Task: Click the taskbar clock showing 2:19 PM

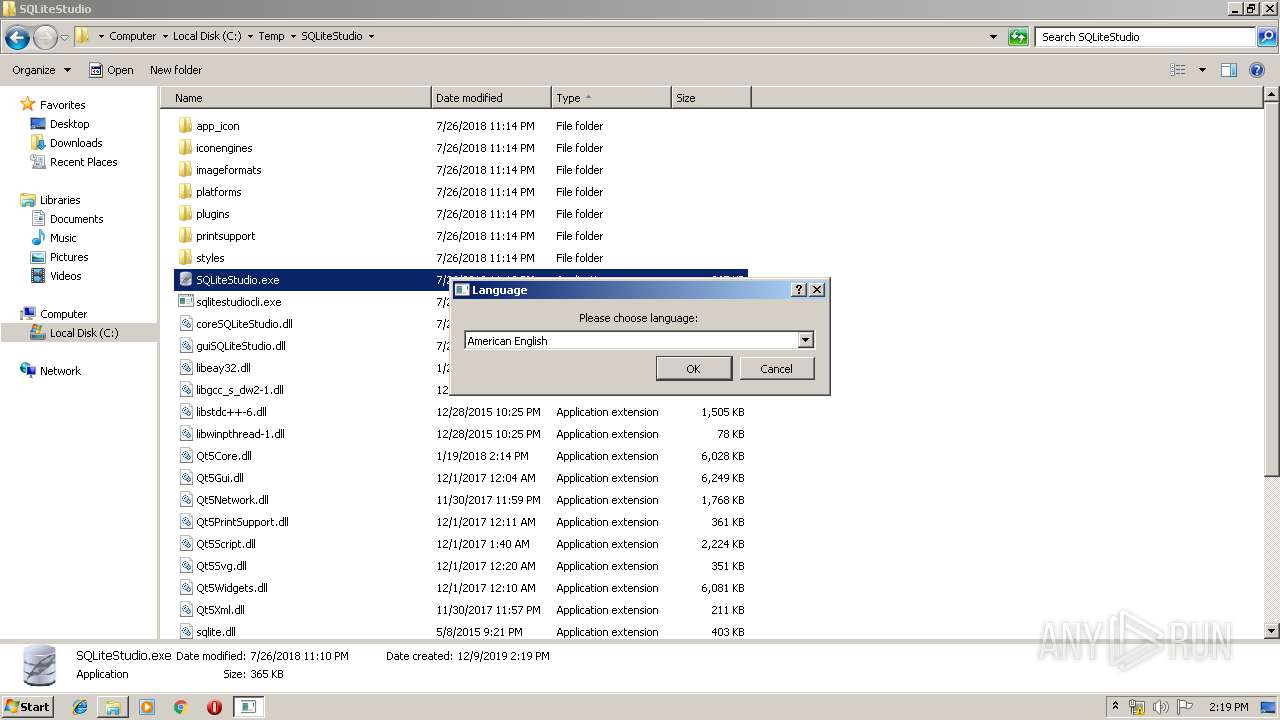Action: [x=1228, y=707]
